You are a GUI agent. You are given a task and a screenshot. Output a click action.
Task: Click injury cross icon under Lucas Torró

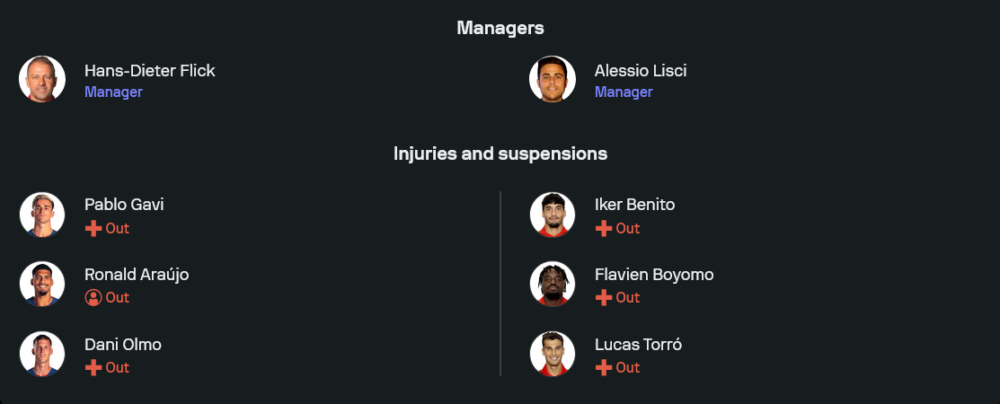tap(603, 367)
